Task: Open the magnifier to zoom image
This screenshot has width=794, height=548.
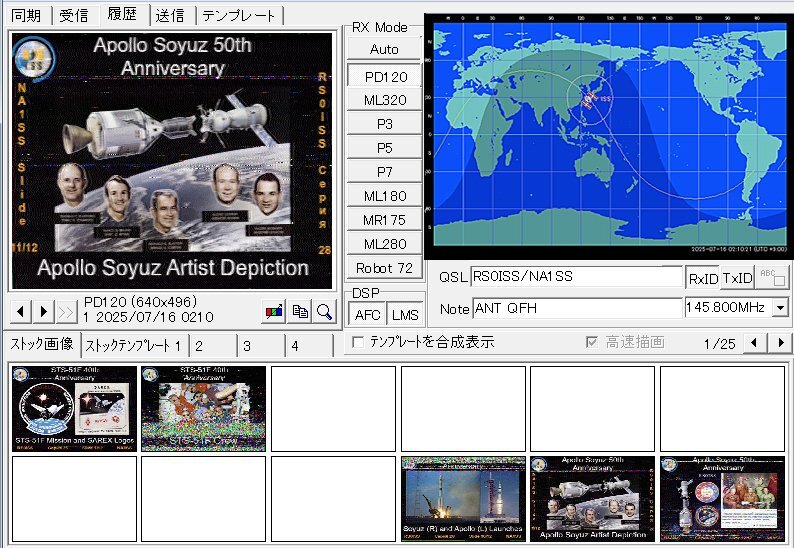Action: [x=325, y=311]
